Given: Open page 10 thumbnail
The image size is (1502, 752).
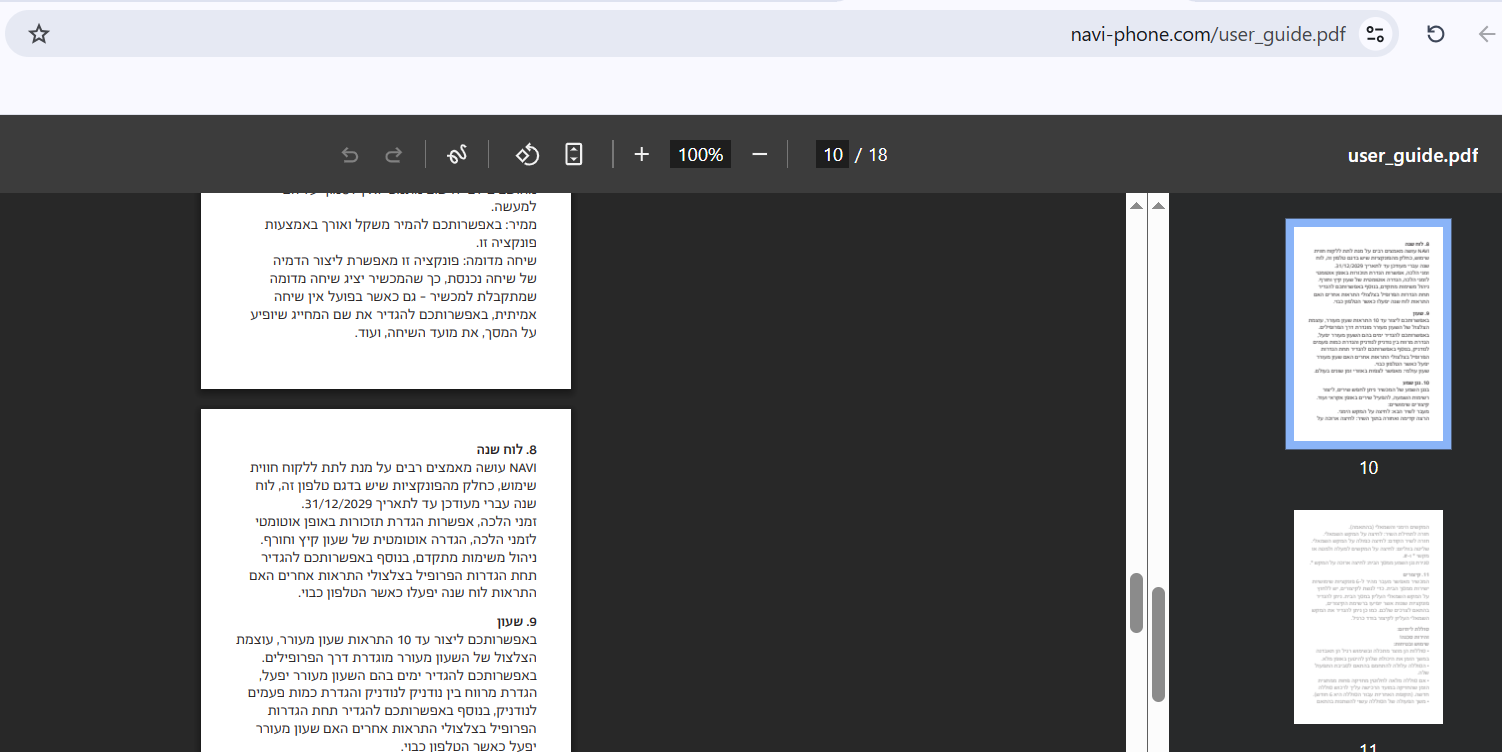Looking at the screenshot, I should (x=1368, y=334).
